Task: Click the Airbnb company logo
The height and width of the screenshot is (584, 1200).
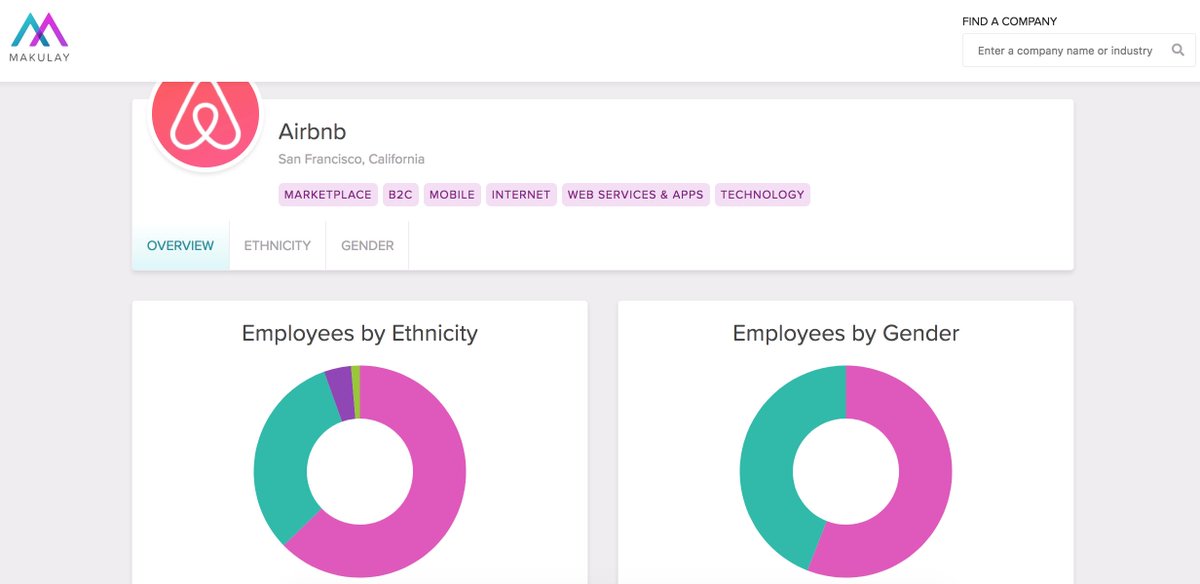Action: 205,123
